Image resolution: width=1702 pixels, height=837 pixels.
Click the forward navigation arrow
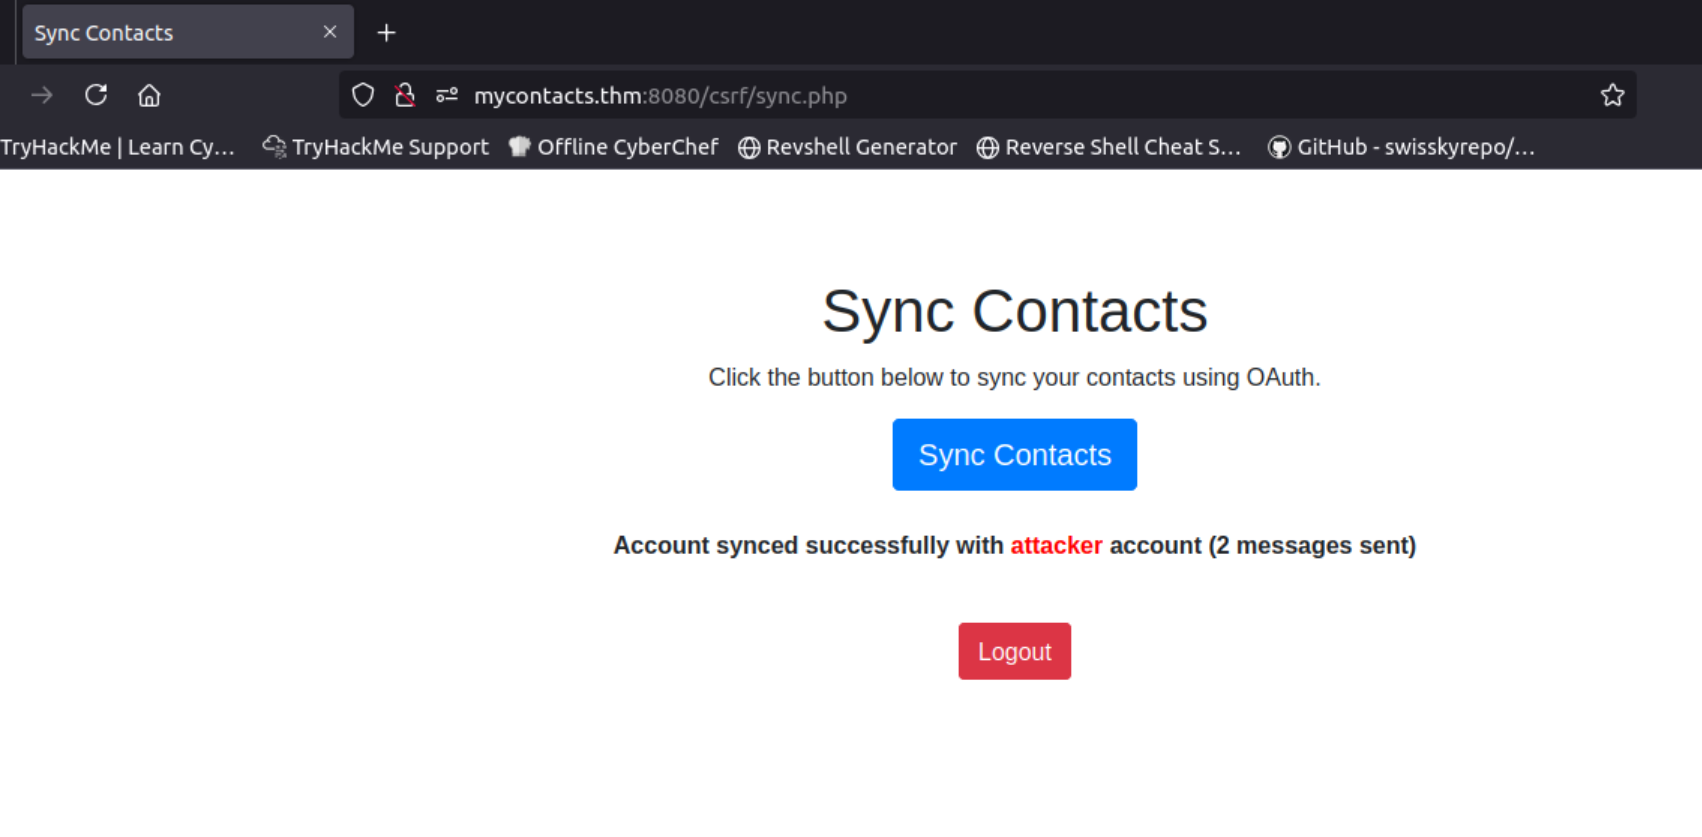[x=42, y=95]
